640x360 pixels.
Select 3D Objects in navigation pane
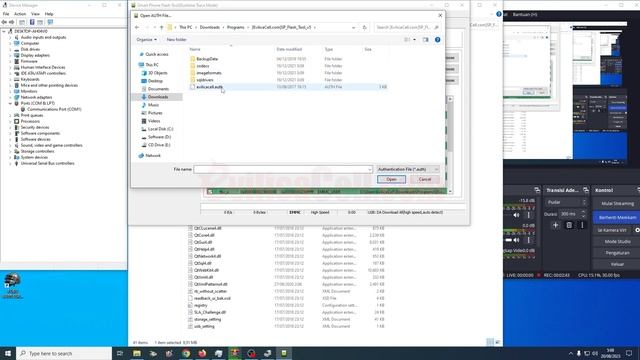158,73
